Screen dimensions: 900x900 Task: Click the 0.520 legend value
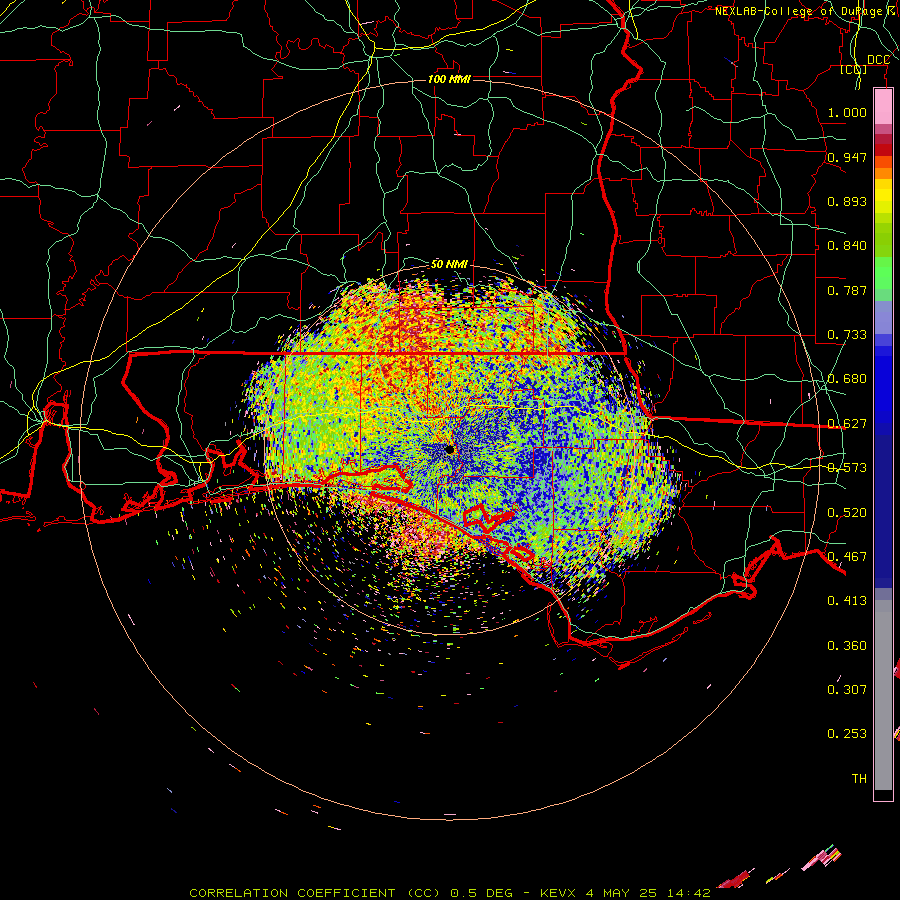pos(847,513)
